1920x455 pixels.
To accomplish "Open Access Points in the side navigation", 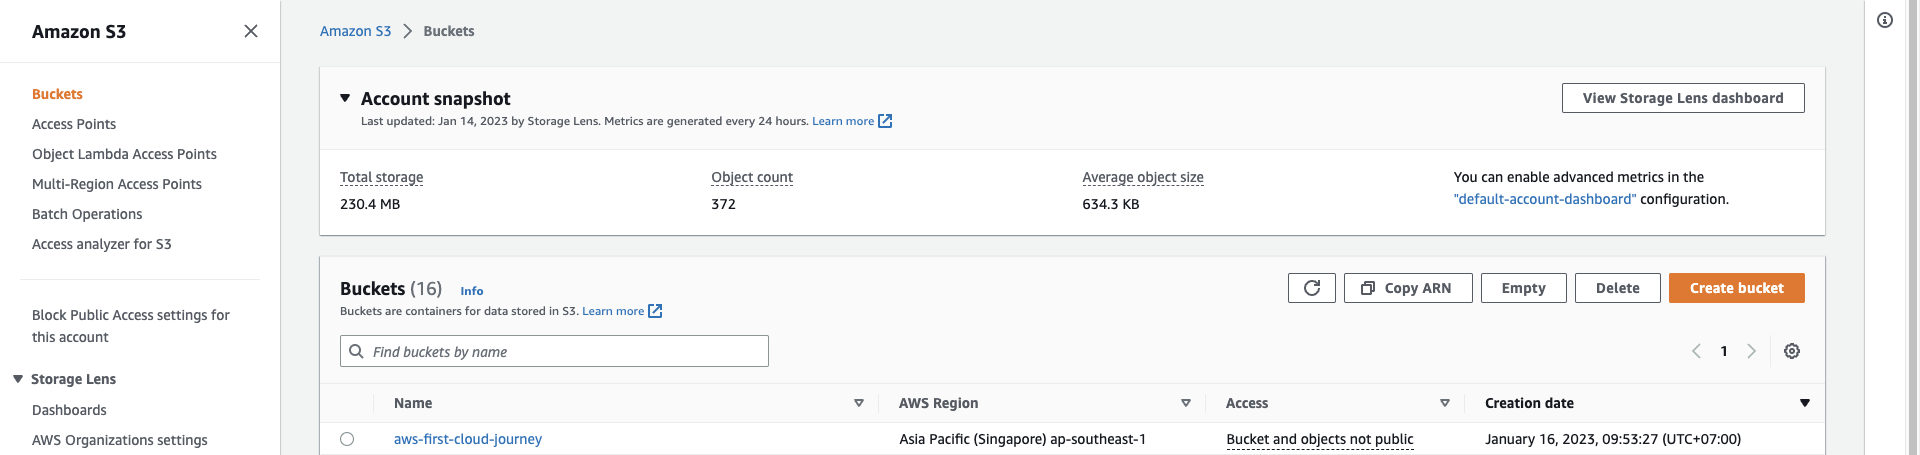I will [74, 124].
